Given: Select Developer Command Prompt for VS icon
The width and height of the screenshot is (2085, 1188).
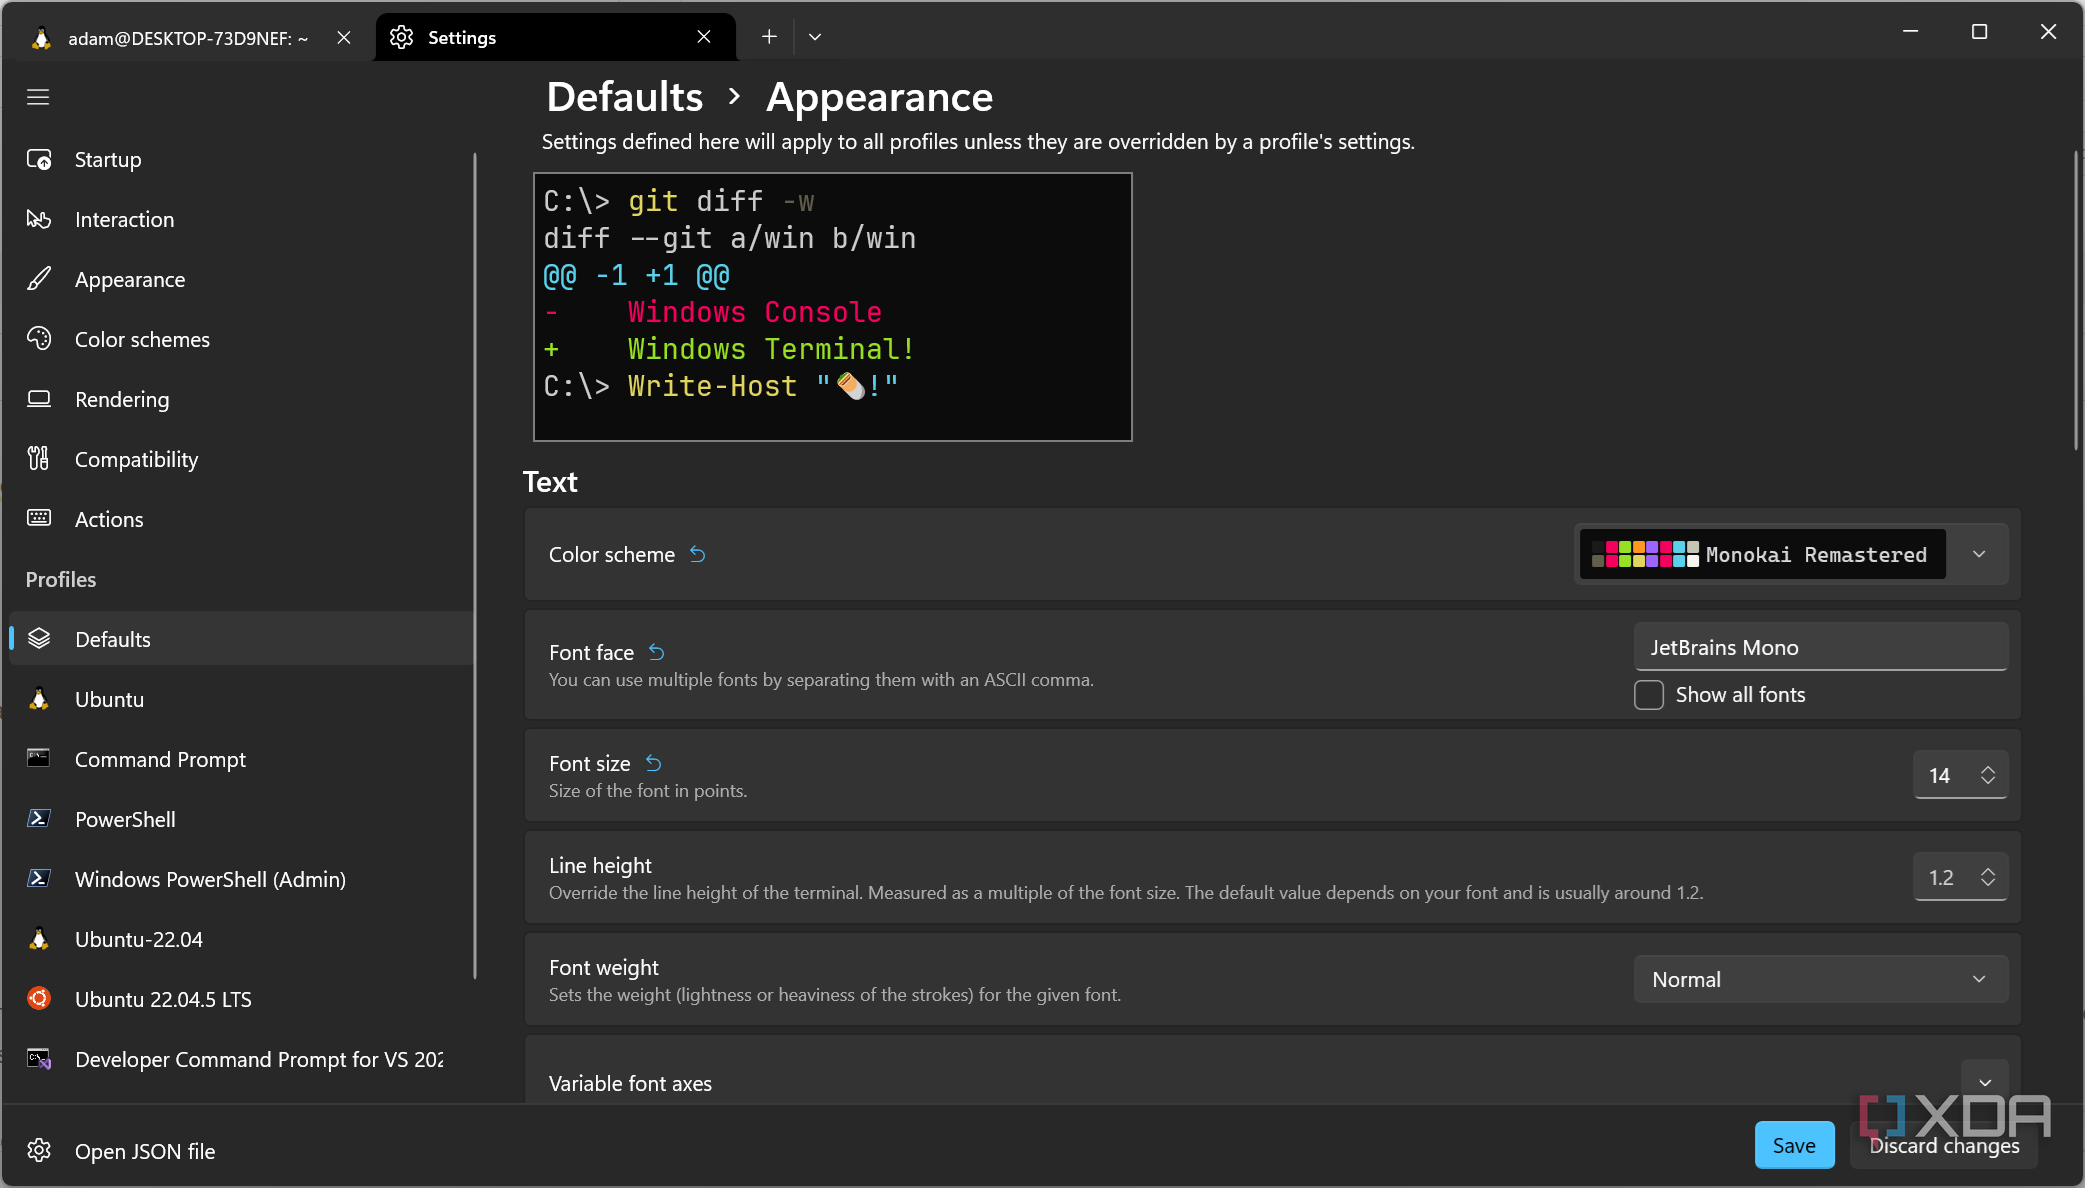Looking at the screenshot, I should [39, 1058].
